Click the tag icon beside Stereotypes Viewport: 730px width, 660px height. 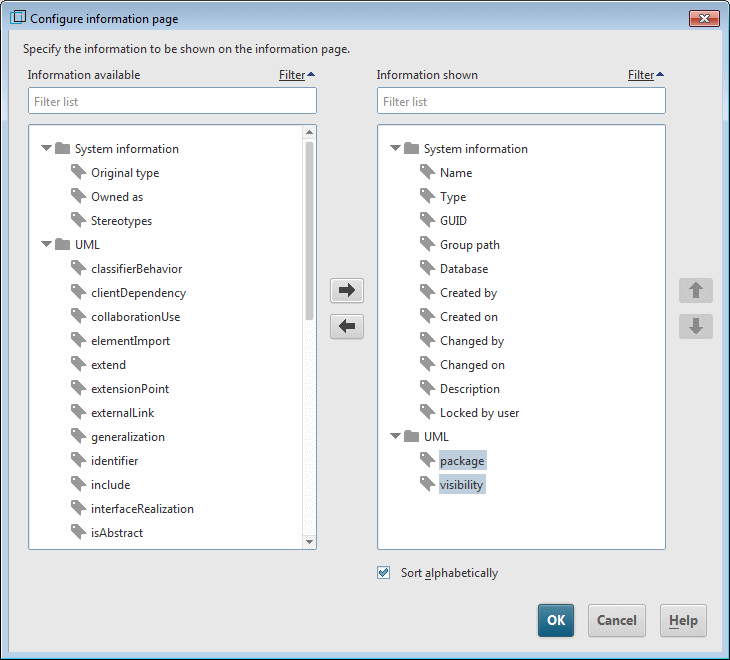coord(79,220)
